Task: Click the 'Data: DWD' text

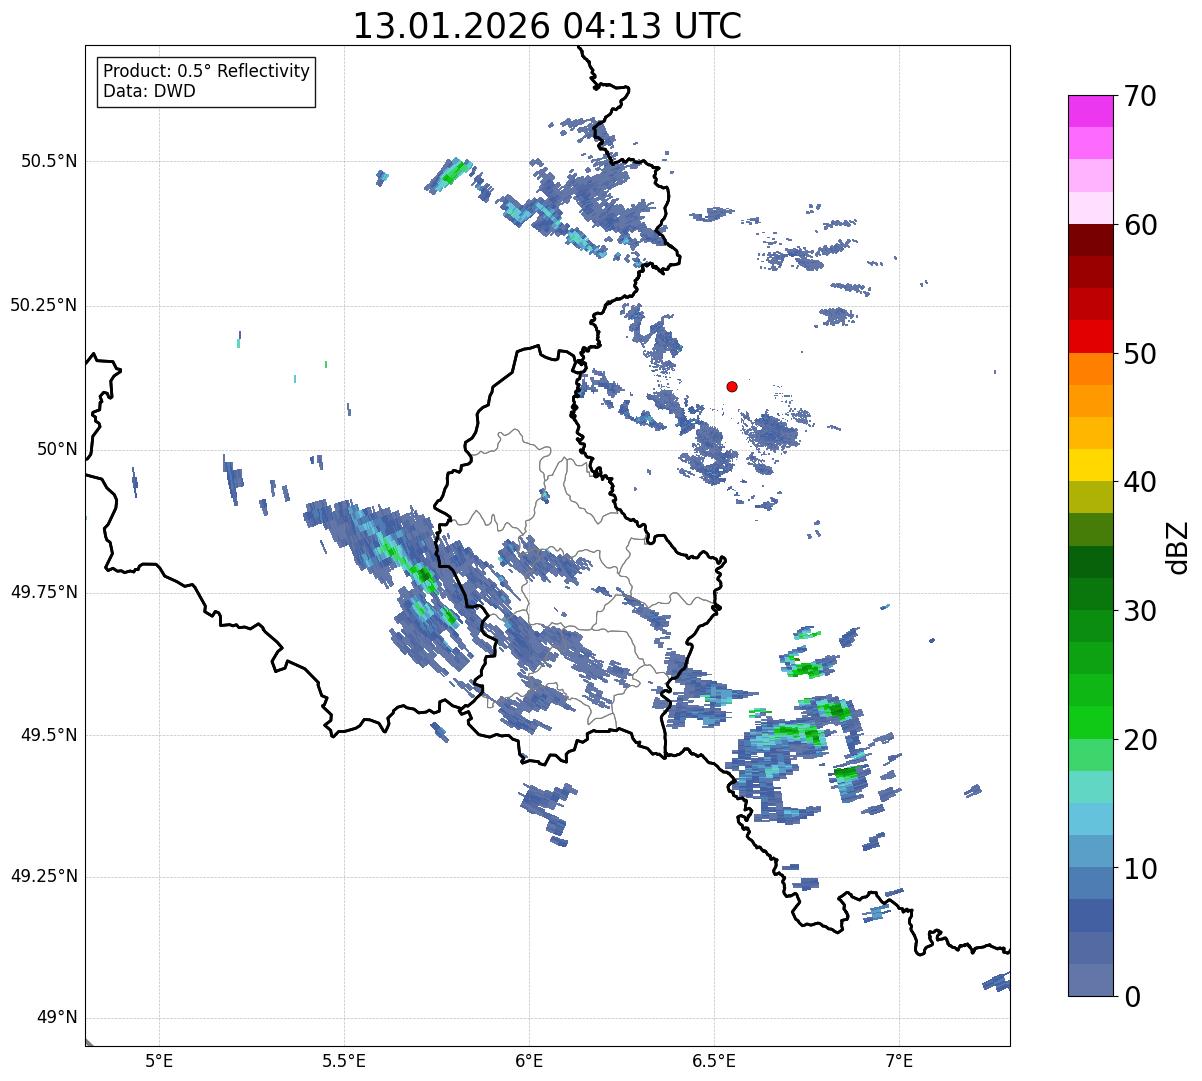Action: coord(149,91)
